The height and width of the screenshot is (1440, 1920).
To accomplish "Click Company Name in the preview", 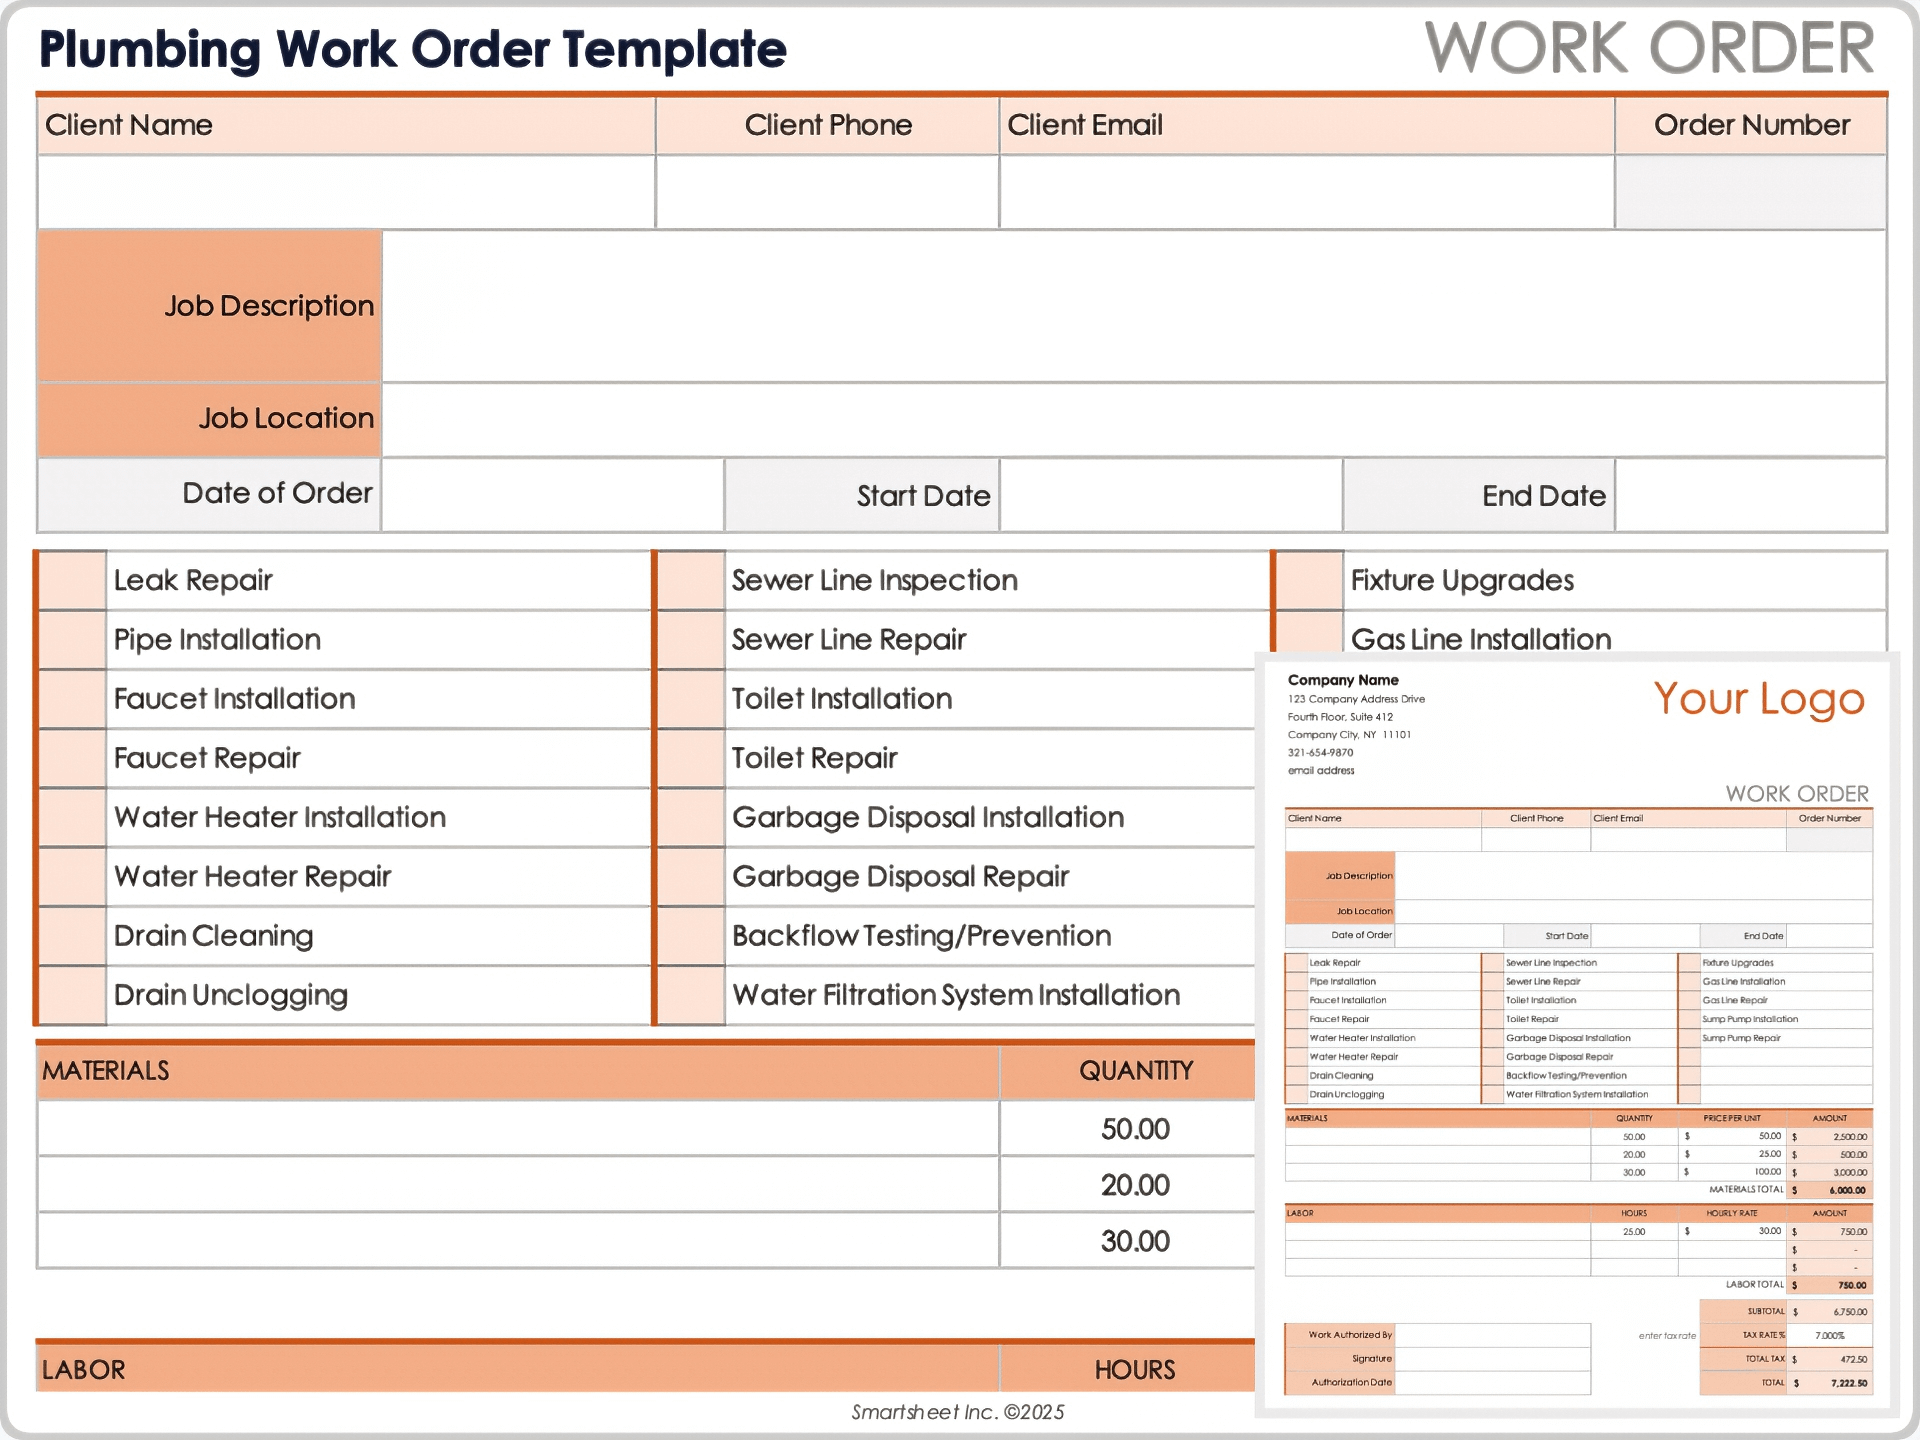I will pyautogui.click(x=1343, y=680).
